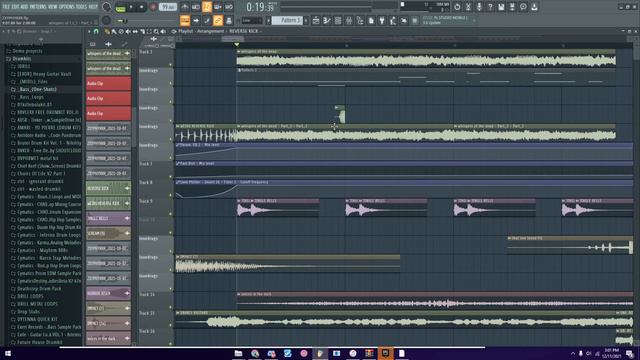Viewport: 640px width, 360px height.
Task: Open the FILE menu
Action: click(6, 7)
